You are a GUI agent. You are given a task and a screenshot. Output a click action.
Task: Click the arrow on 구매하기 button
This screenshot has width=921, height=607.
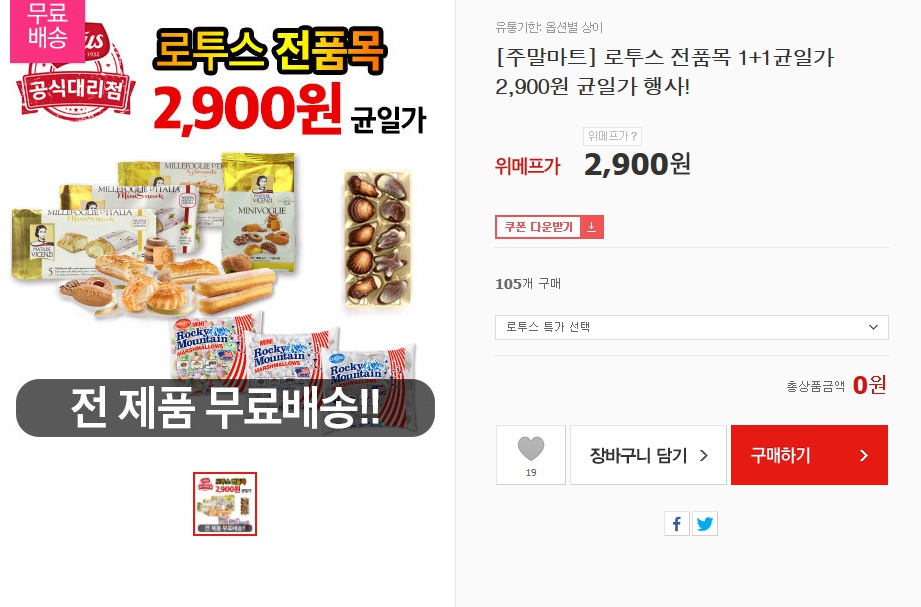pos(863,455)
